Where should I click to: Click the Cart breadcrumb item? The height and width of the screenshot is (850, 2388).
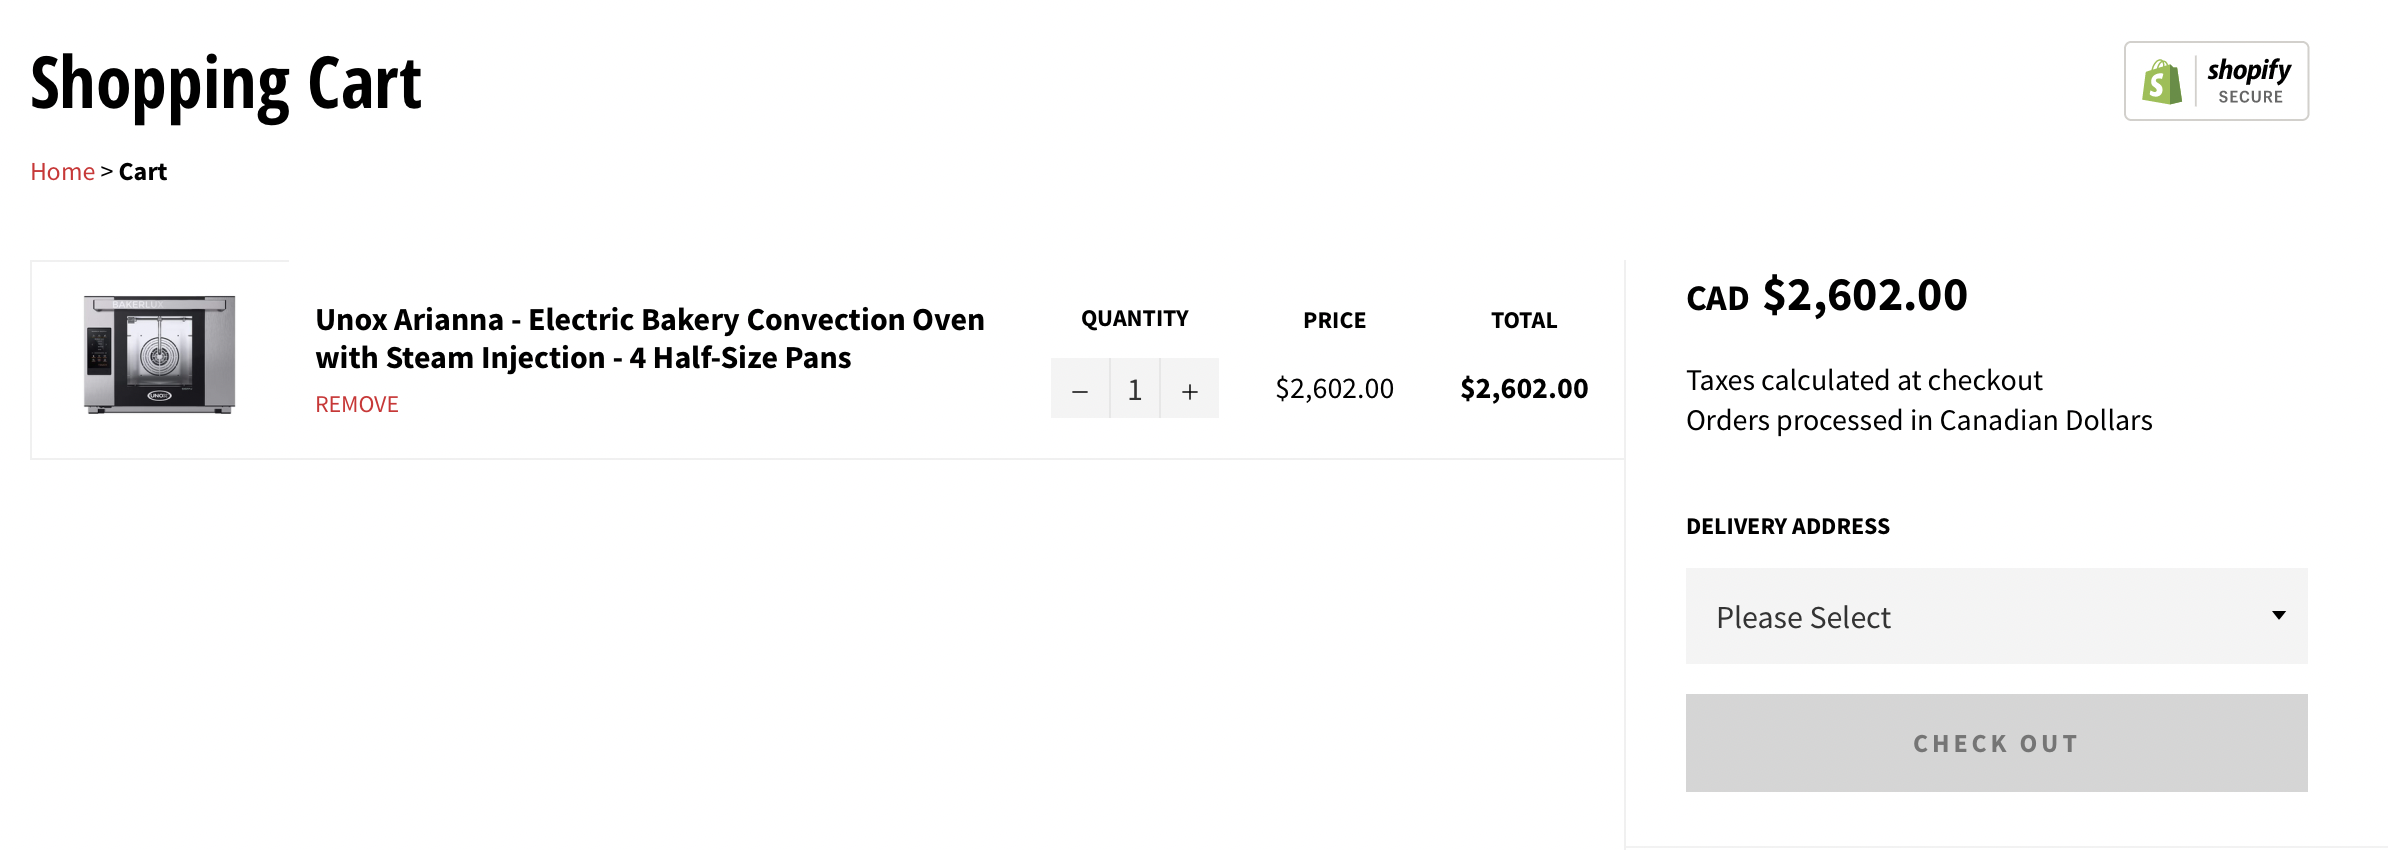pos(143,172)
